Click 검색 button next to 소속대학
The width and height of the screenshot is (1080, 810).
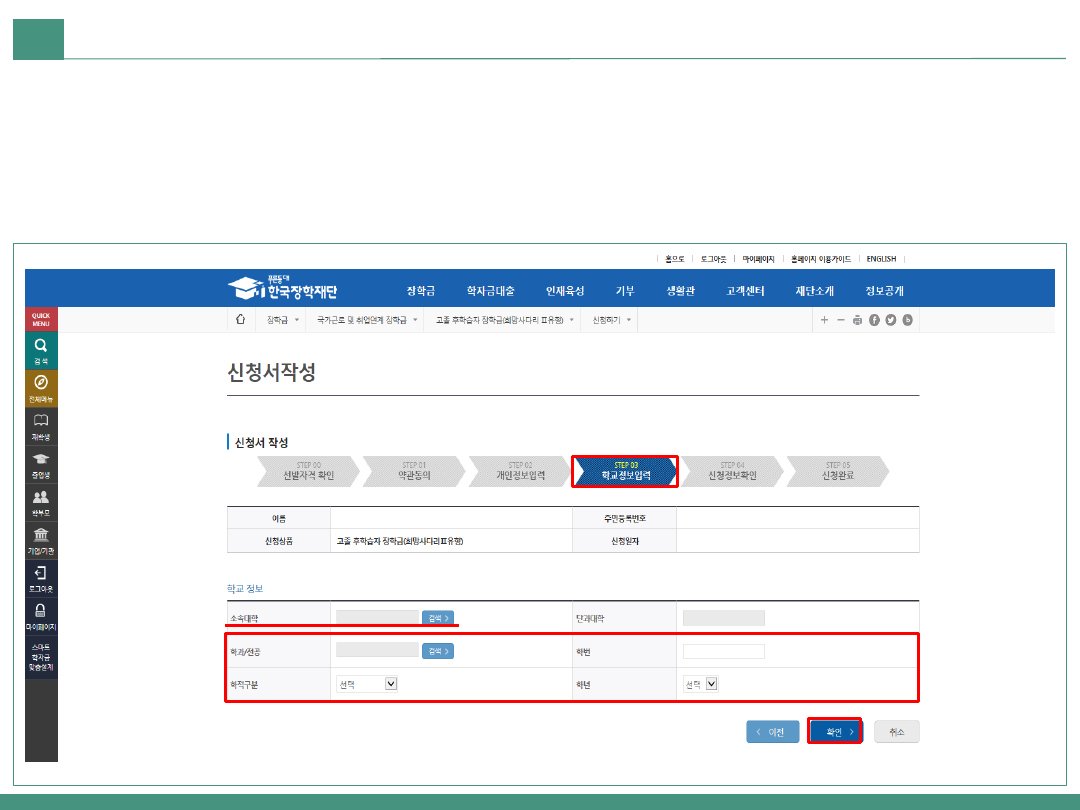click(437, 618)
